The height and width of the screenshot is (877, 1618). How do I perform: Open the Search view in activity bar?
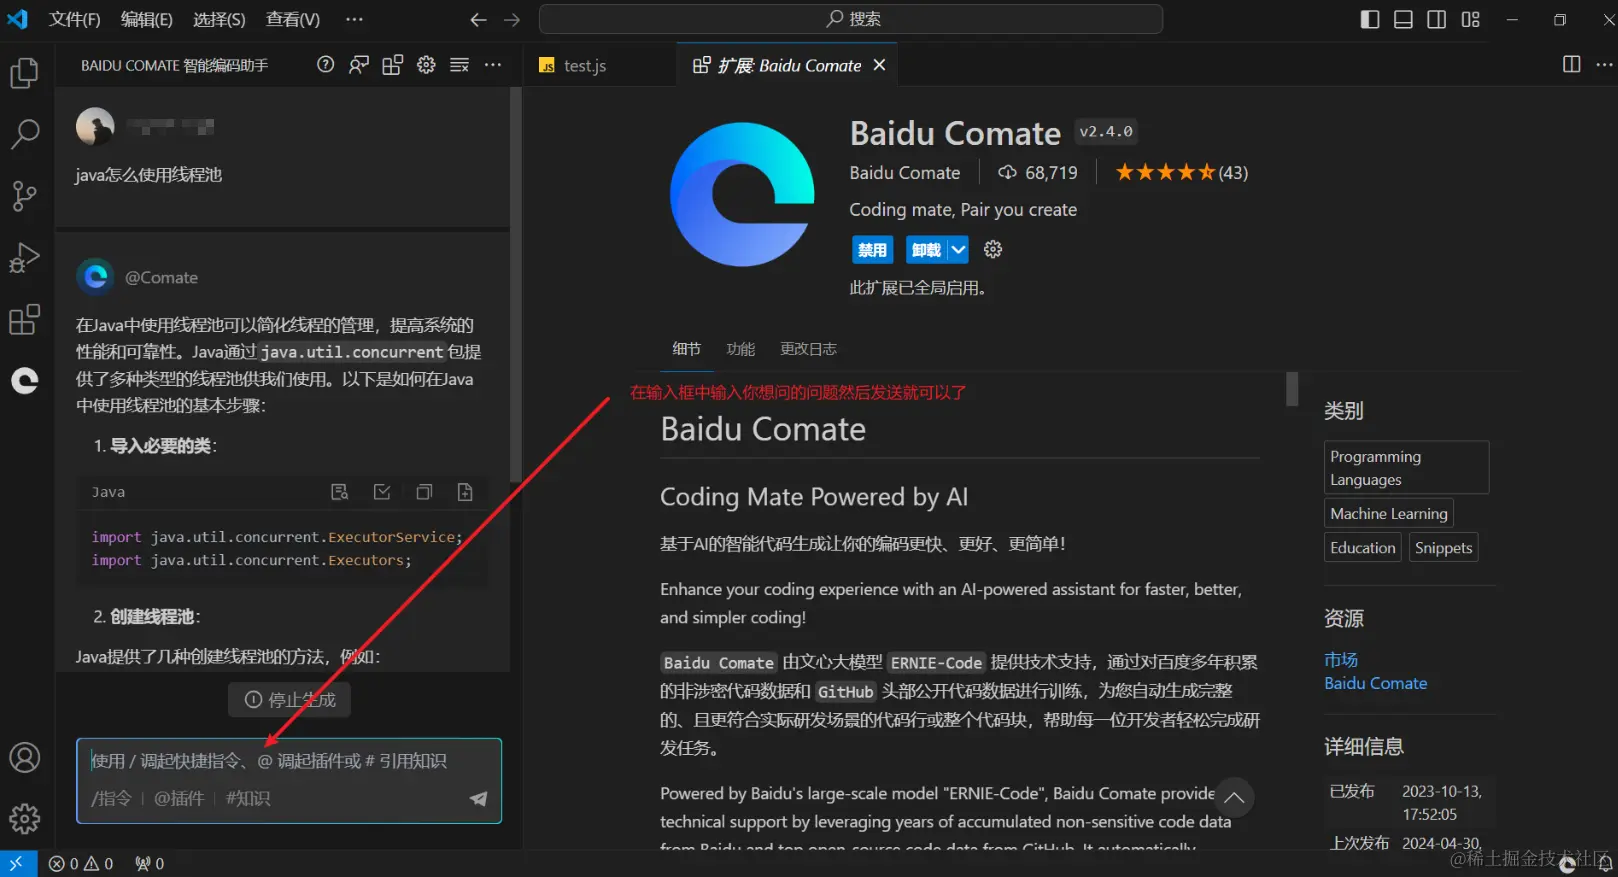click(24, 134)
